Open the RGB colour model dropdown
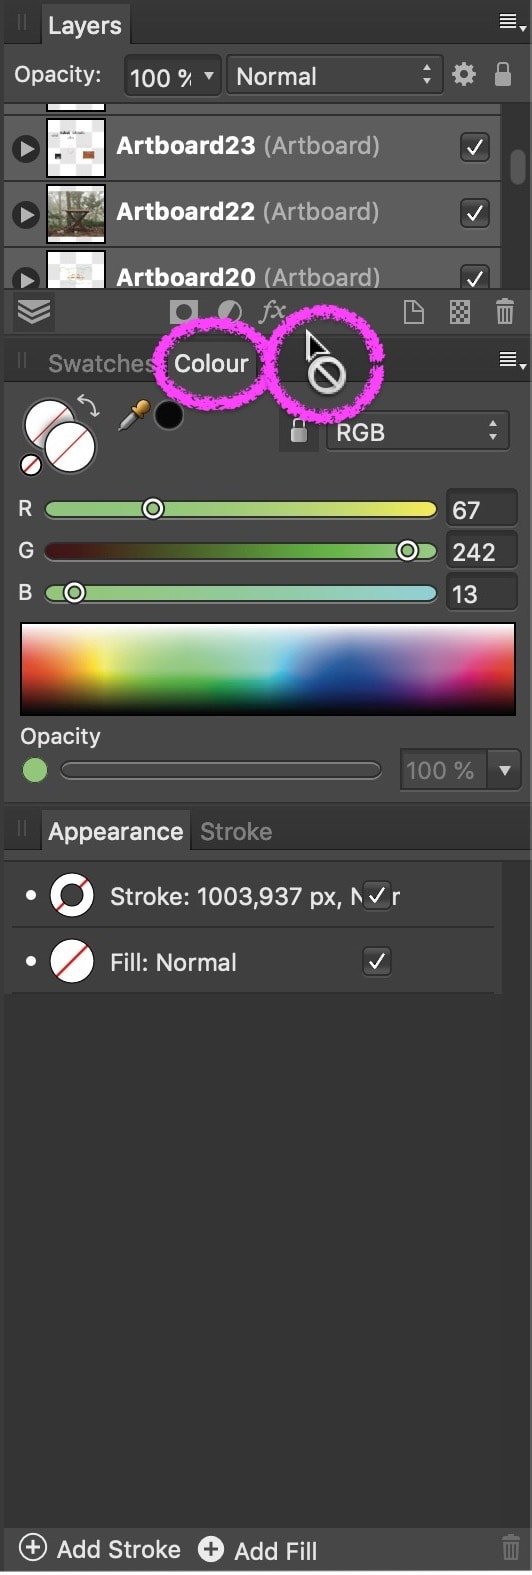Viewport: 532px width, 1575px height. (x=417, y=432)
